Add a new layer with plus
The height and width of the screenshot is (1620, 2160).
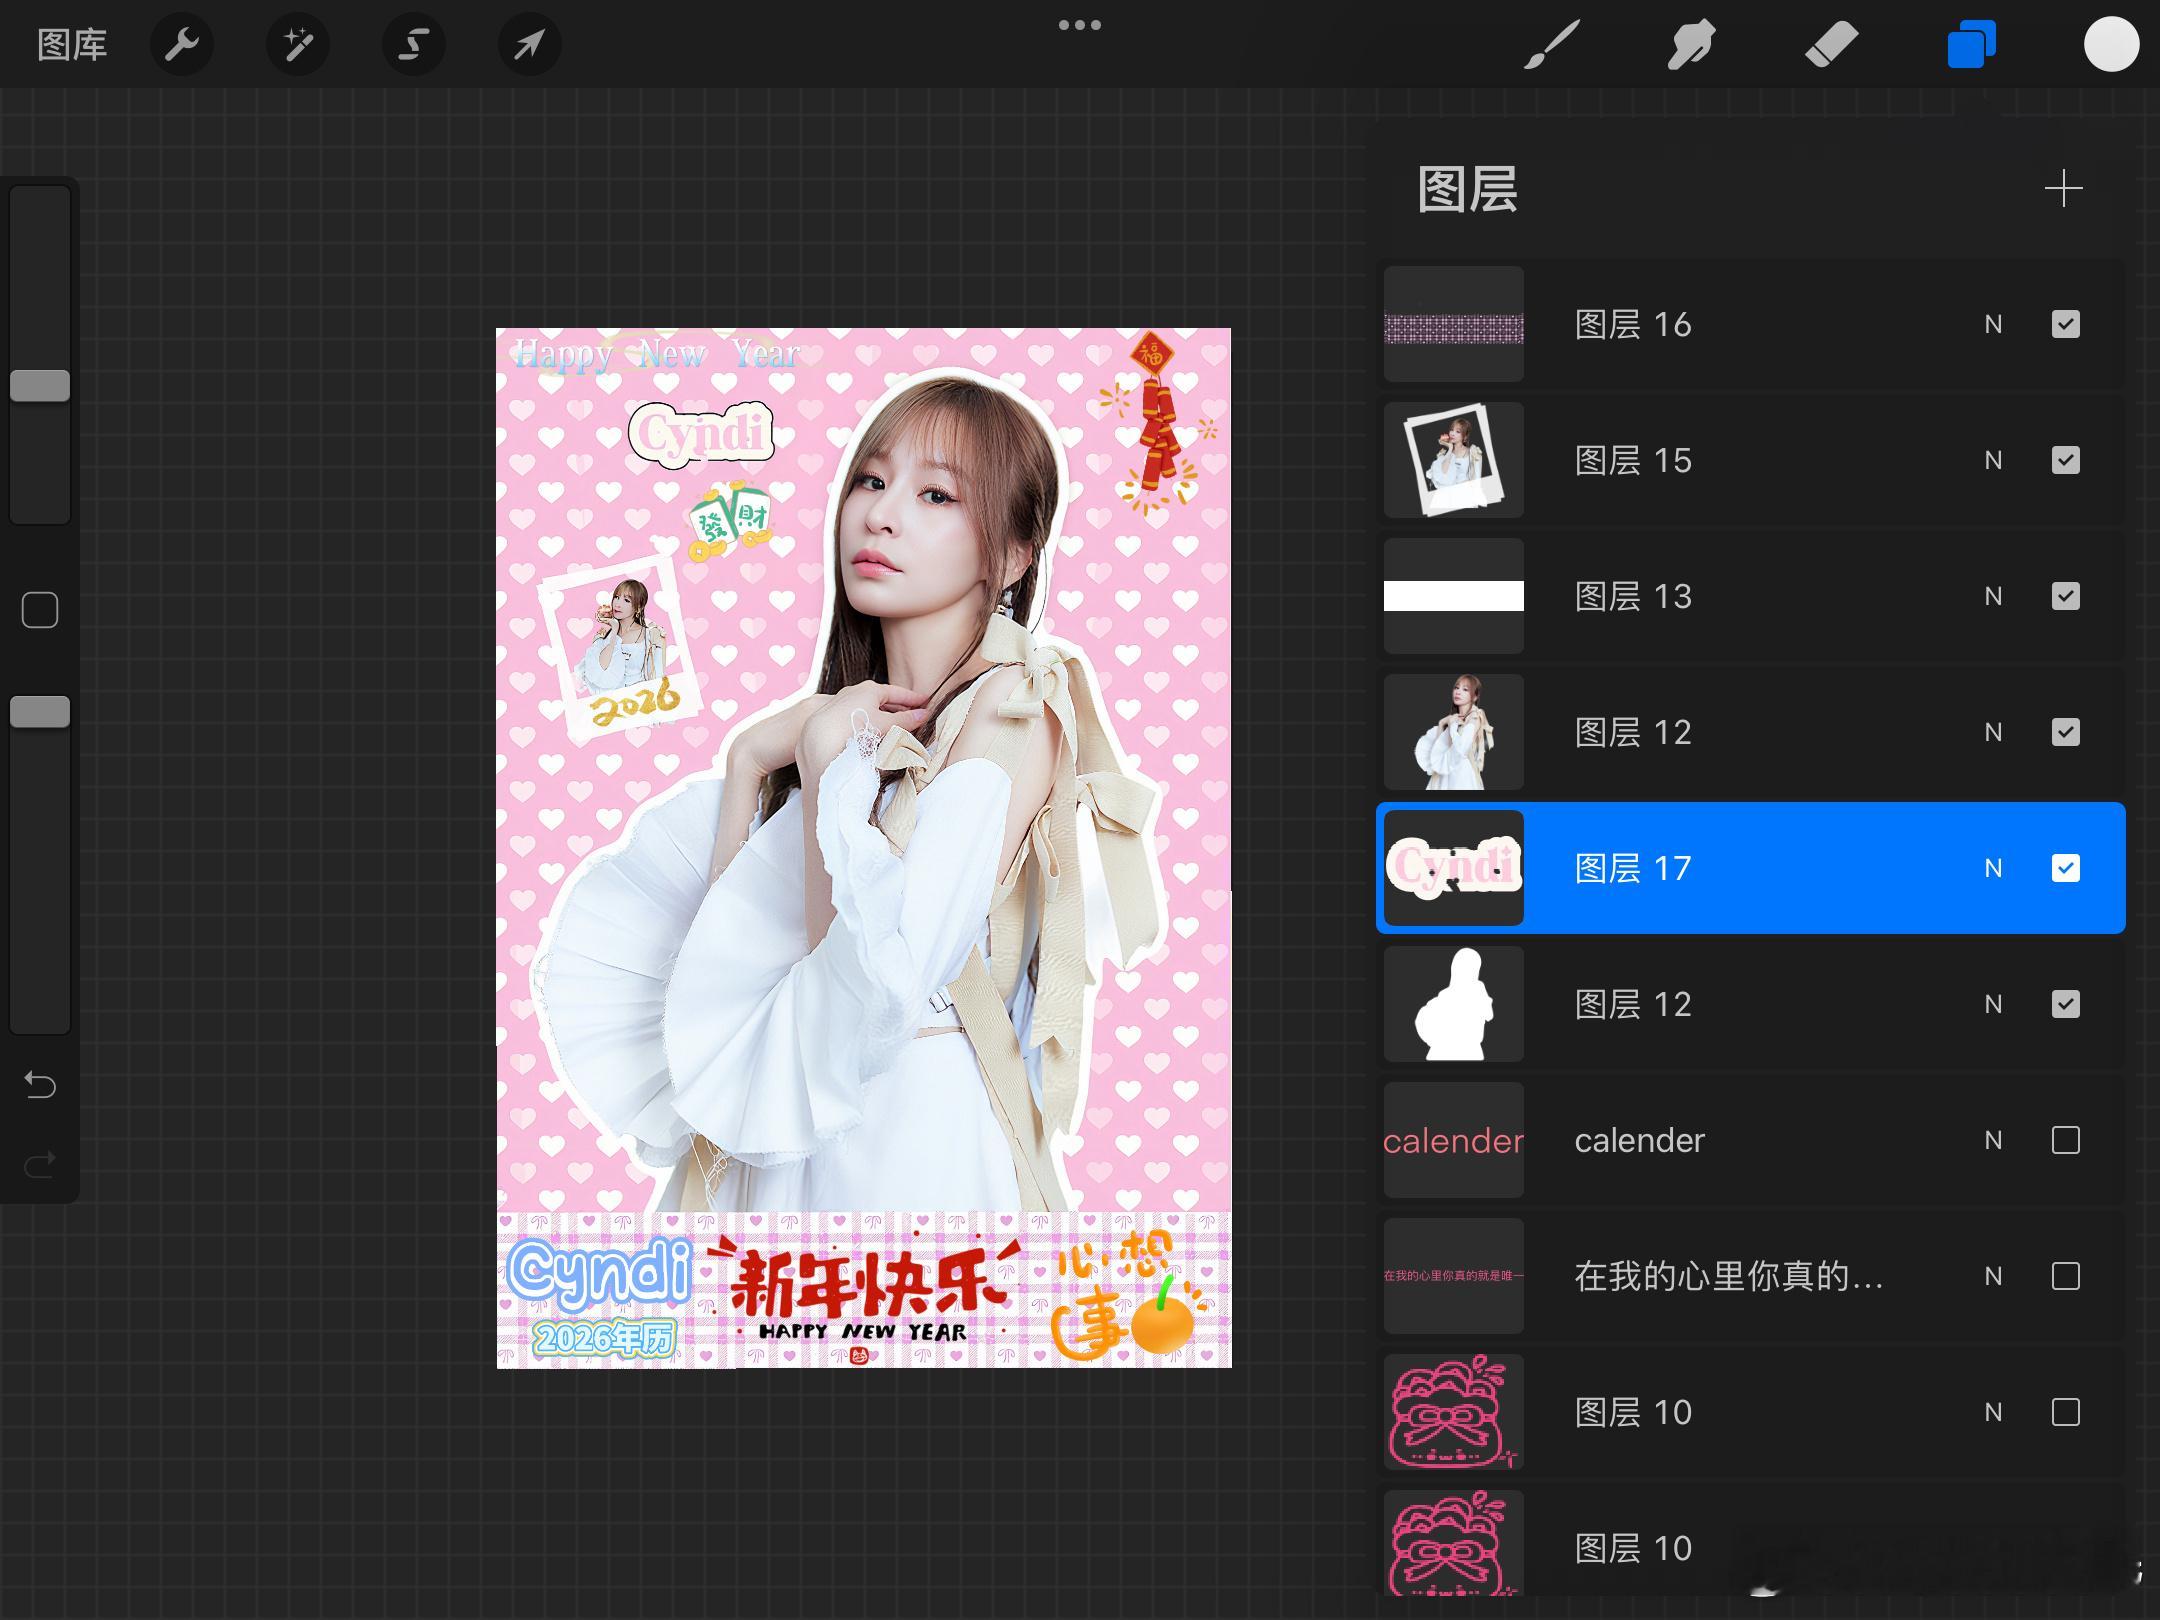click(2063, 189)
